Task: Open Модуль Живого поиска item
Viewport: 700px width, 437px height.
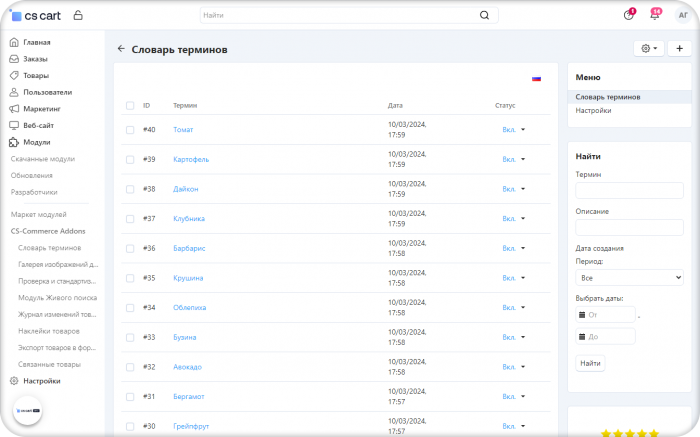Action: click(x=58, y=298)
